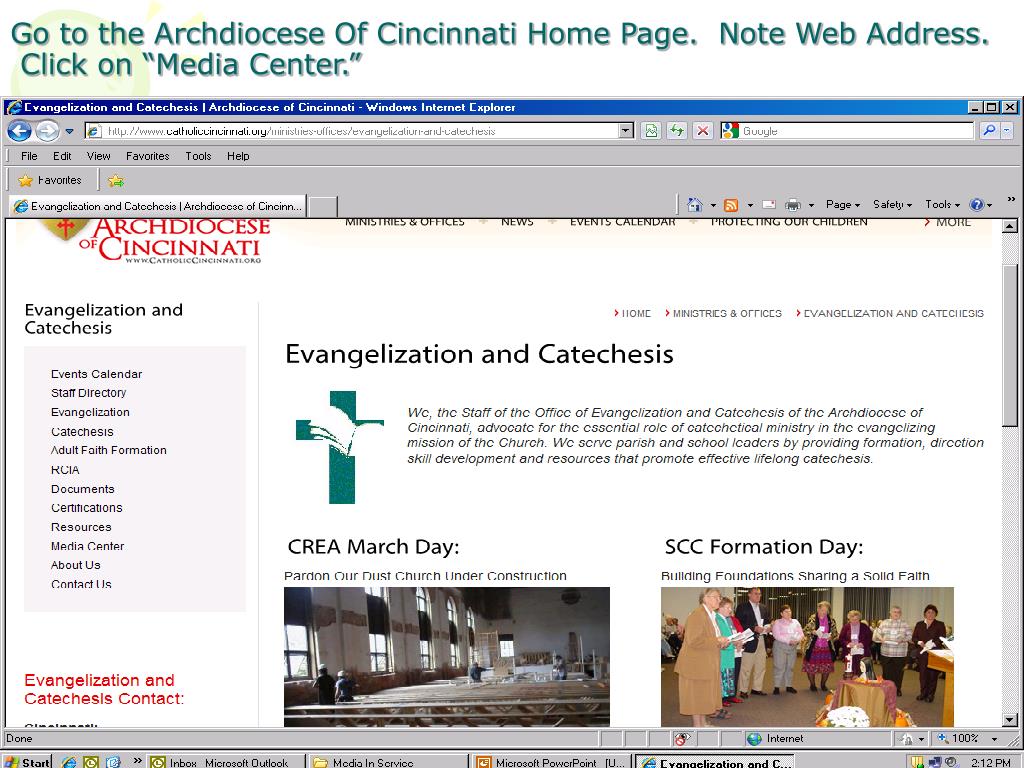Click the Print icon
Screen dimensions: 1024x768
pyautogui.click(x=793, y=205)
